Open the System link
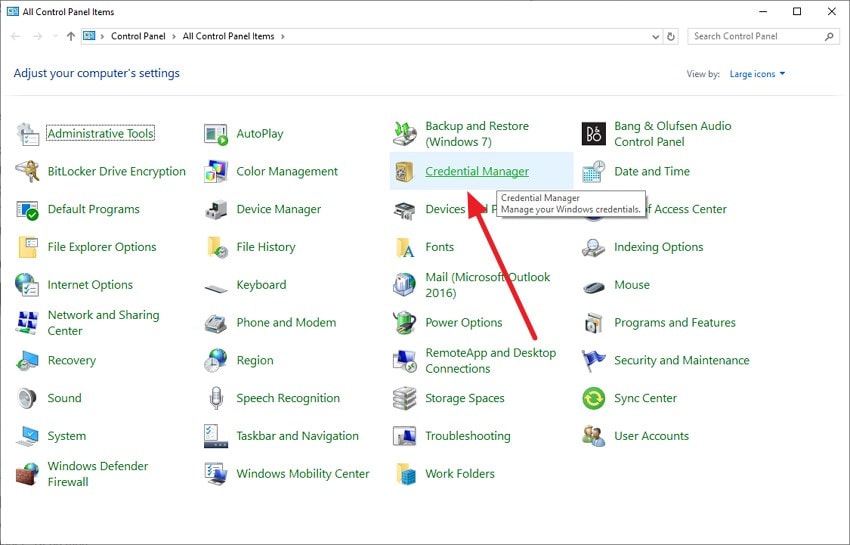The width and height of the screenshot is (850, 545). pyautogui.click(x=67, y=436)
